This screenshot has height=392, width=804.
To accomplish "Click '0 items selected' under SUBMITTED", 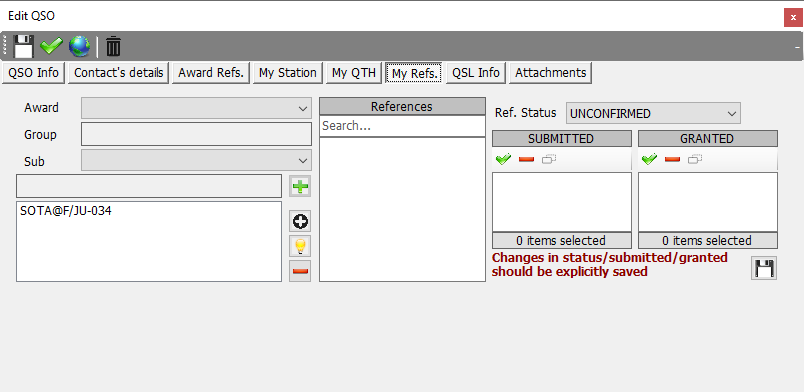I will pyautogui.click(x=561, y=241).
